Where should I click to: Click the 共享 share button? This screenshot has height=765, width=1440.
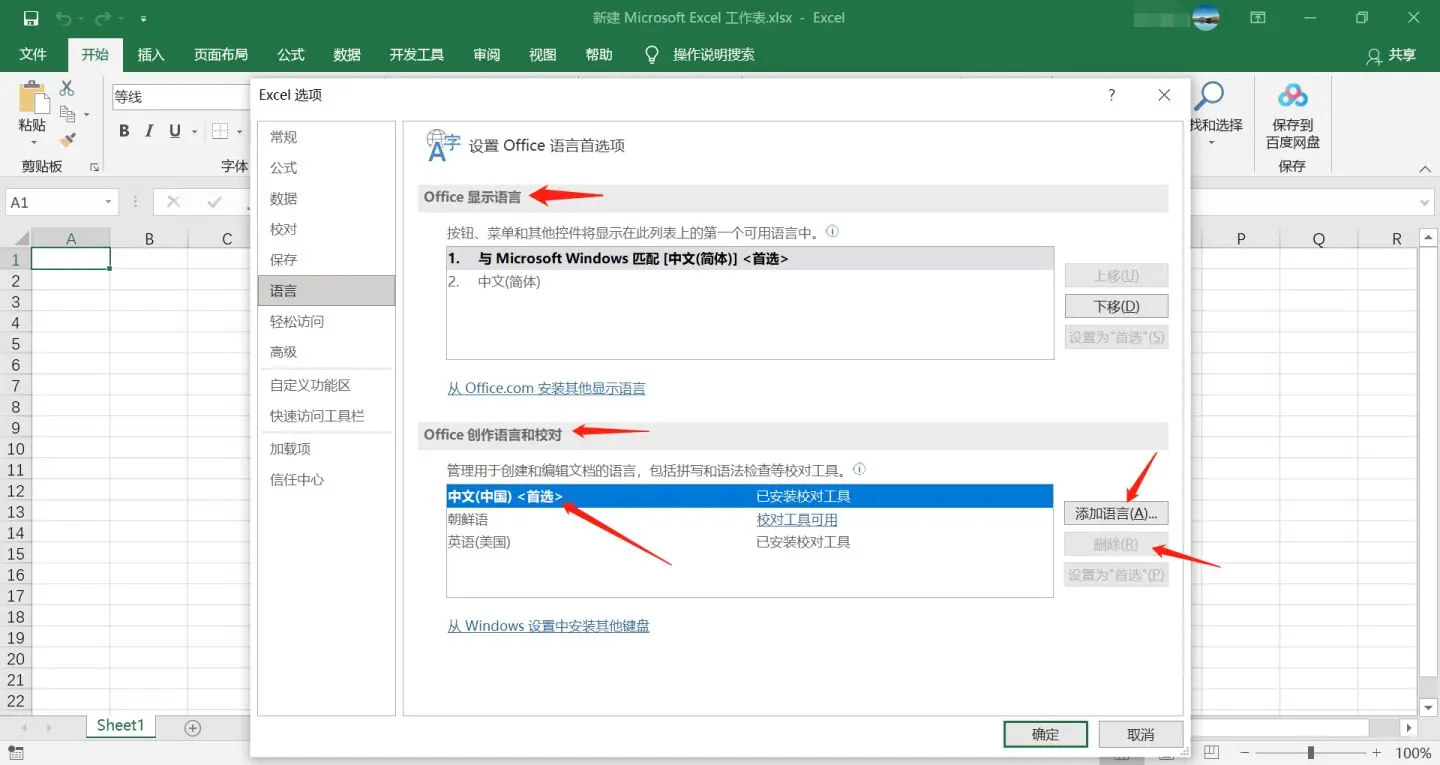1391,56
